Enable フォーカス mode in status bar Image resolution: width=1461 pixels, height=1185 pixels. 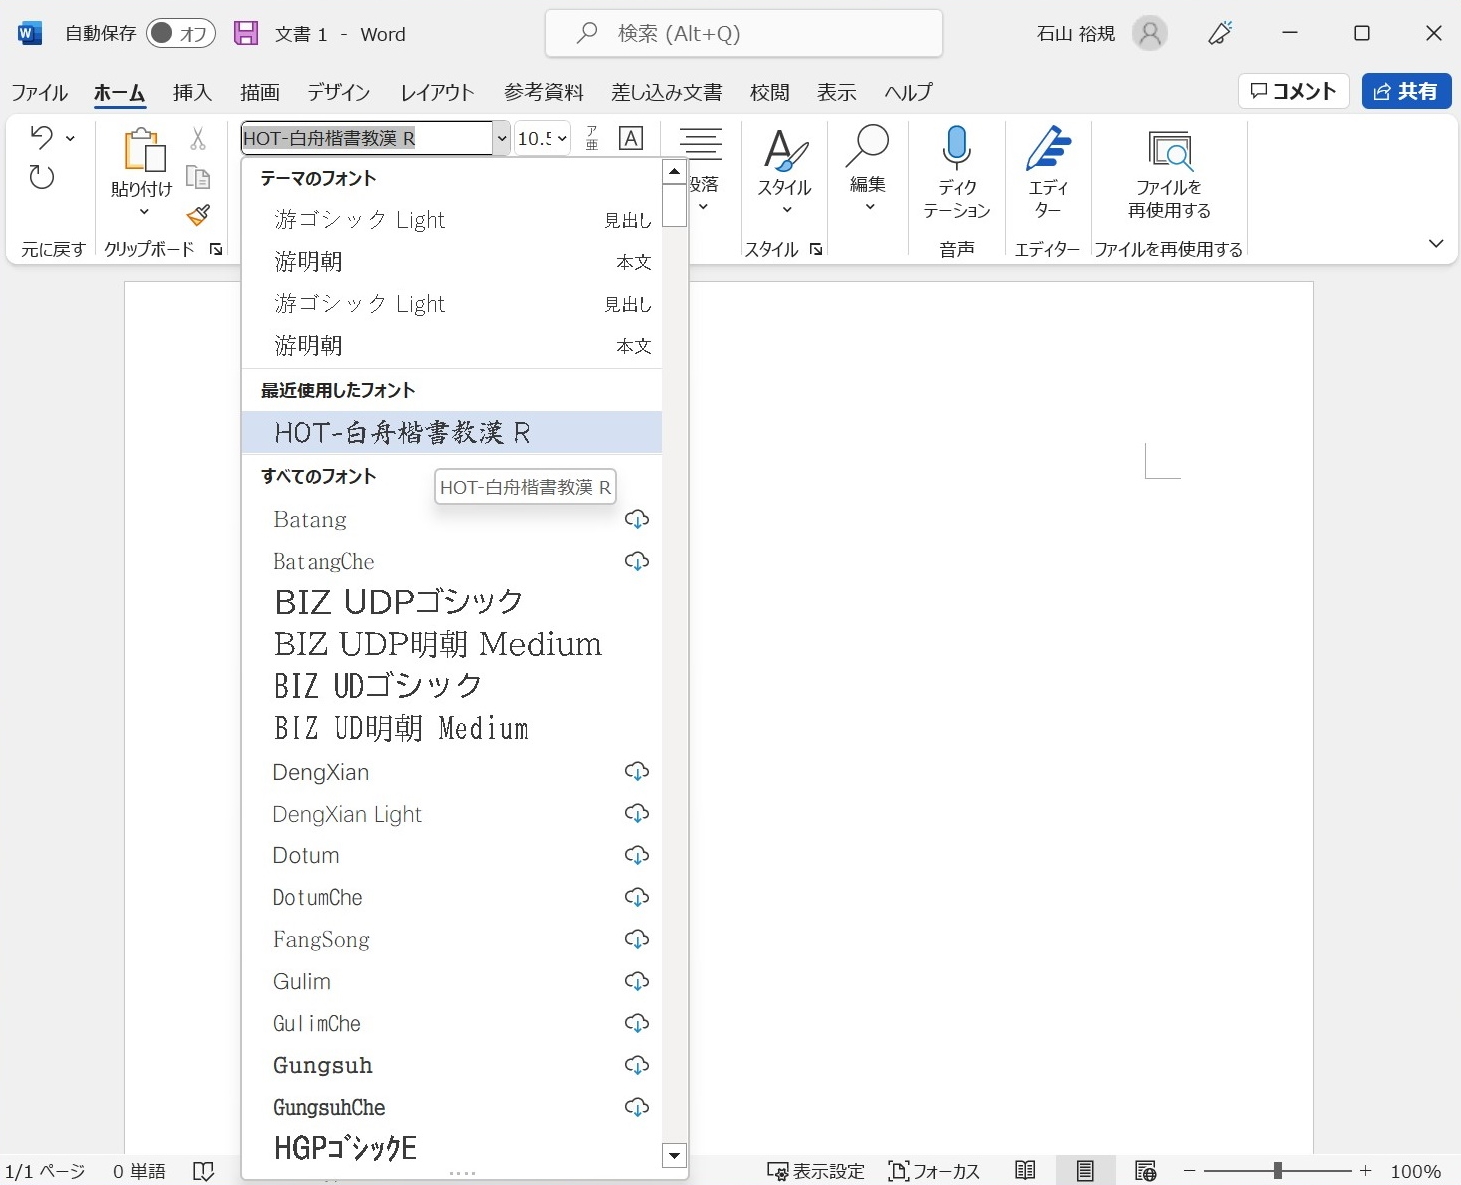934,1170
